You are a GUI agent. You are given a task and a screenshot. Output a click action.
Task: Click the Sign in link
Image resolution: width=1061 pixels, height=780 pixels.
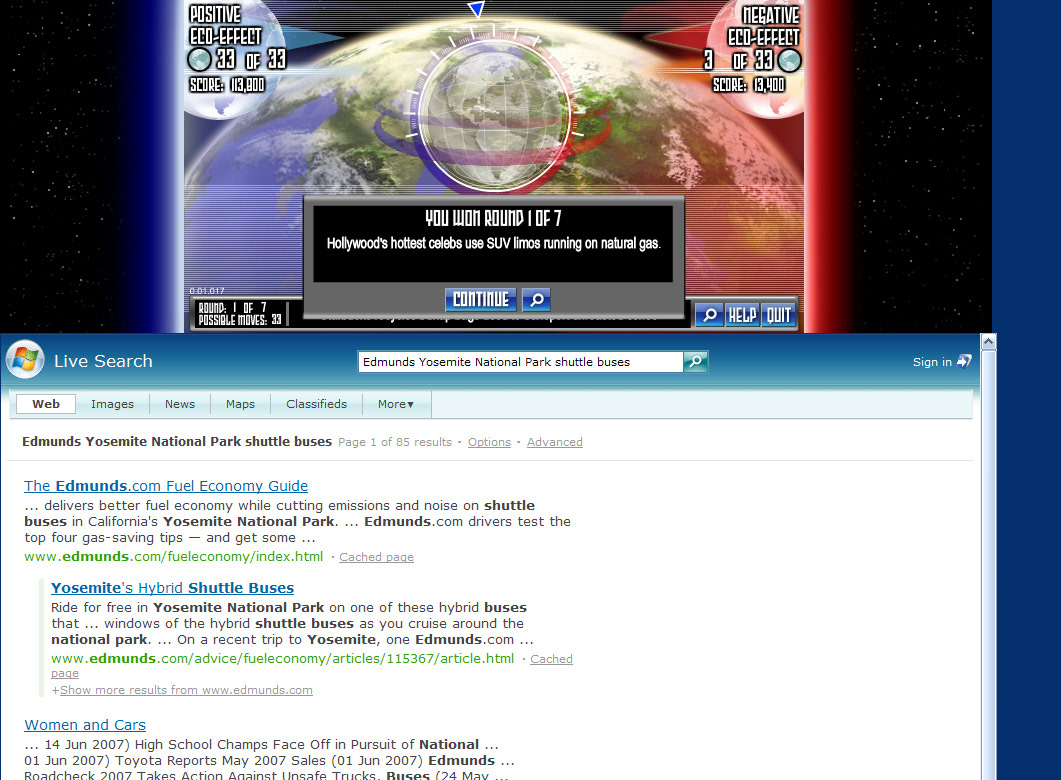click(x=932, y=362)
